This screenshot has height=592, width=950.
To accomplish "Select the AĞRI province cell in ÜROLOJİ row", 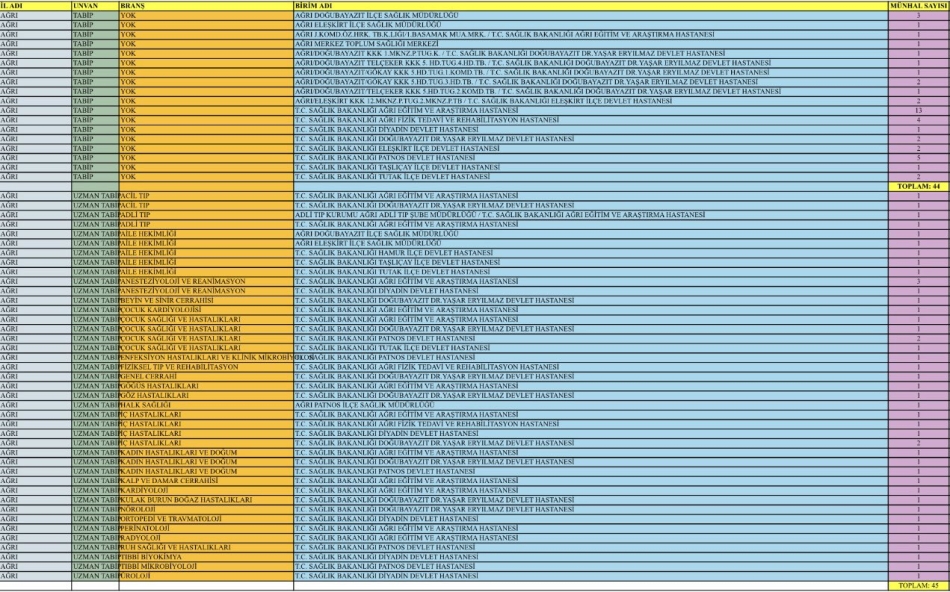I will click(36, 576).
